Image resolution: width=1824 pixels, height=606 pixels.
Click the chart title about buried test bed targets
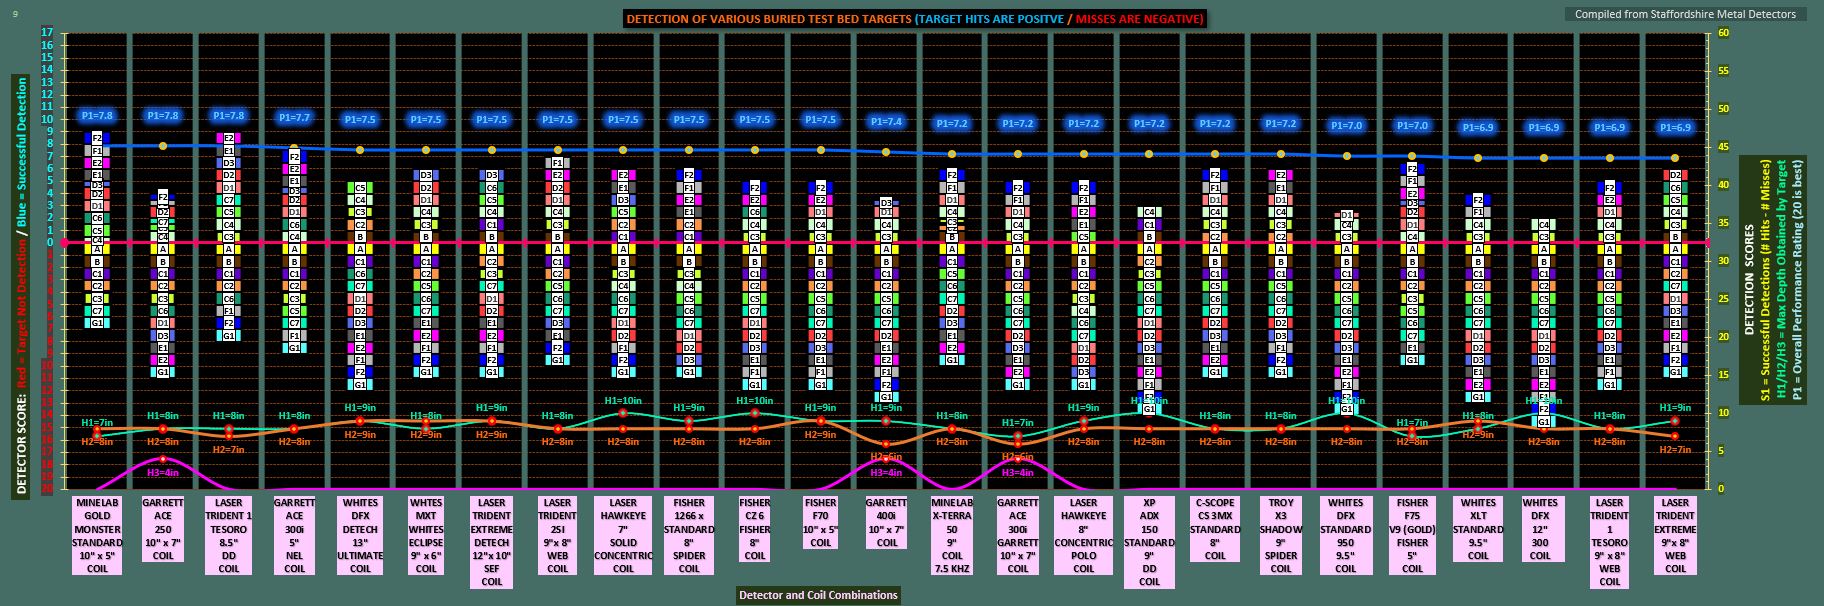(914, 18)
